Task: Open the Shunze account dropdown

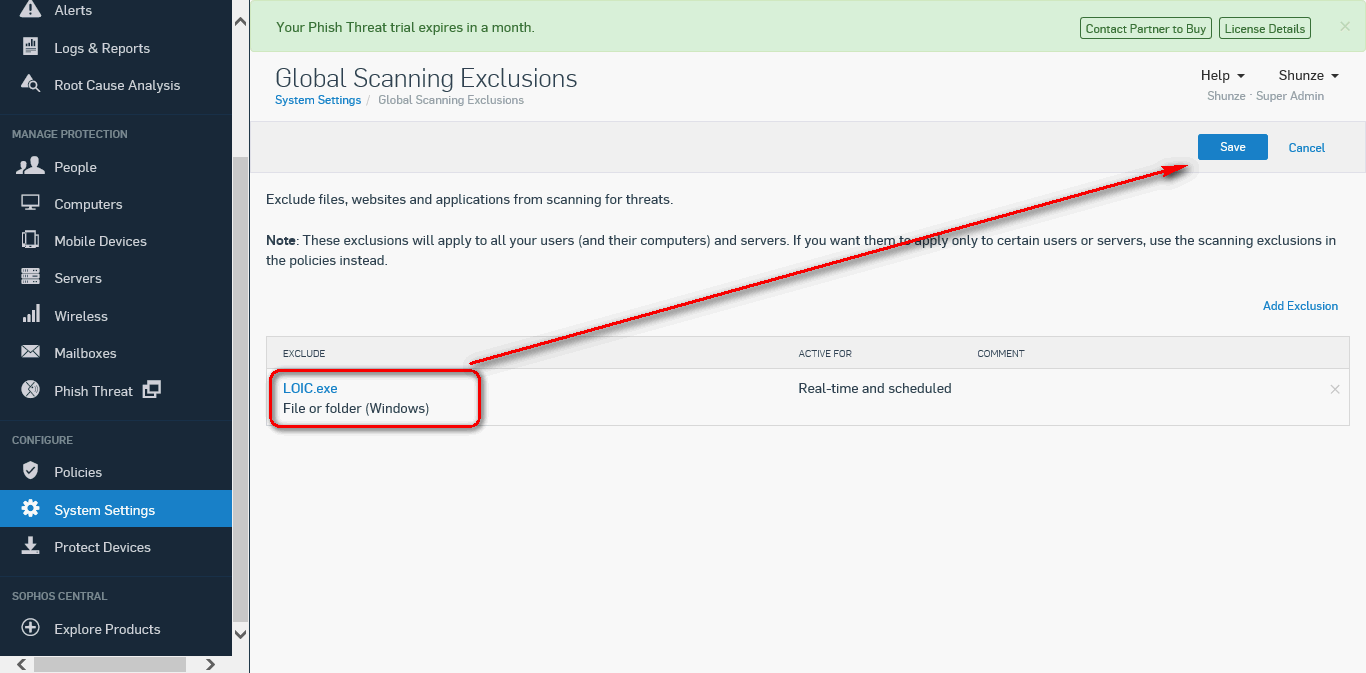Action: (x=1308, y=75)
